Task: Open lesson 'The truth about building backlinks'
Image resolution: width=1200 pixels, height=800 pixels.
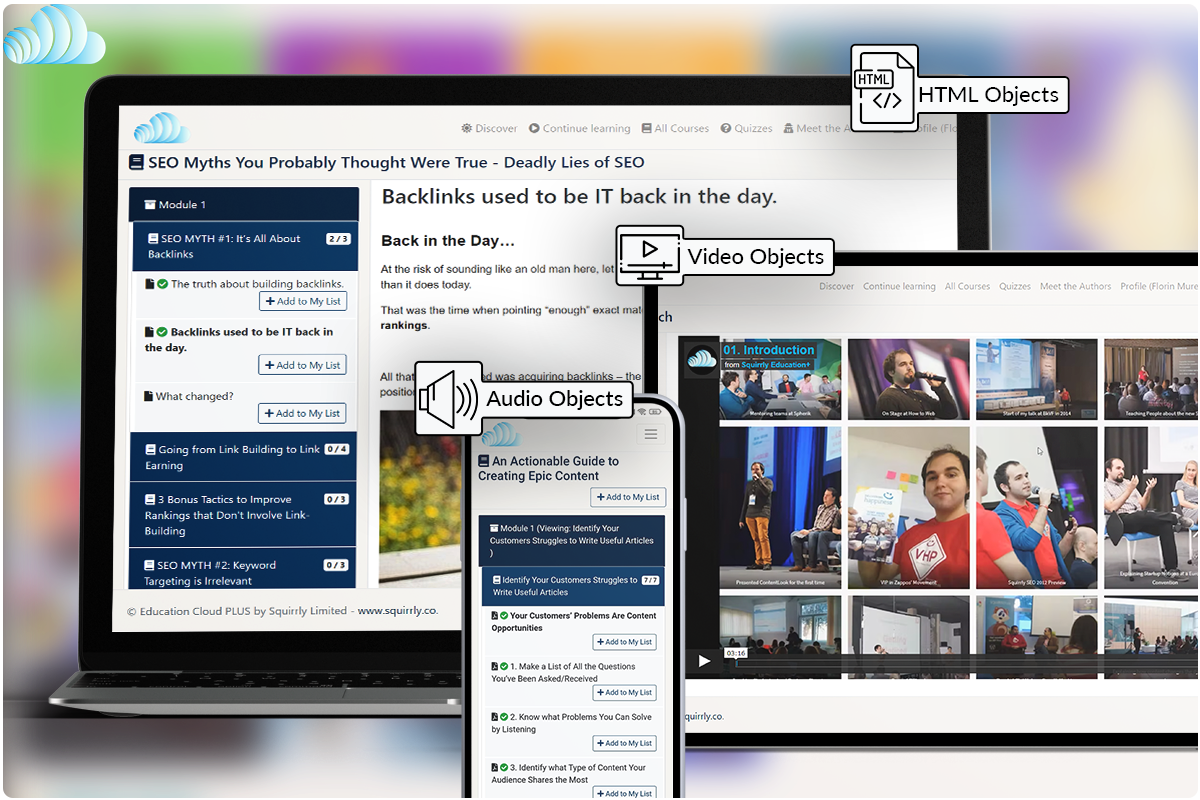Action: click(257, 284)
